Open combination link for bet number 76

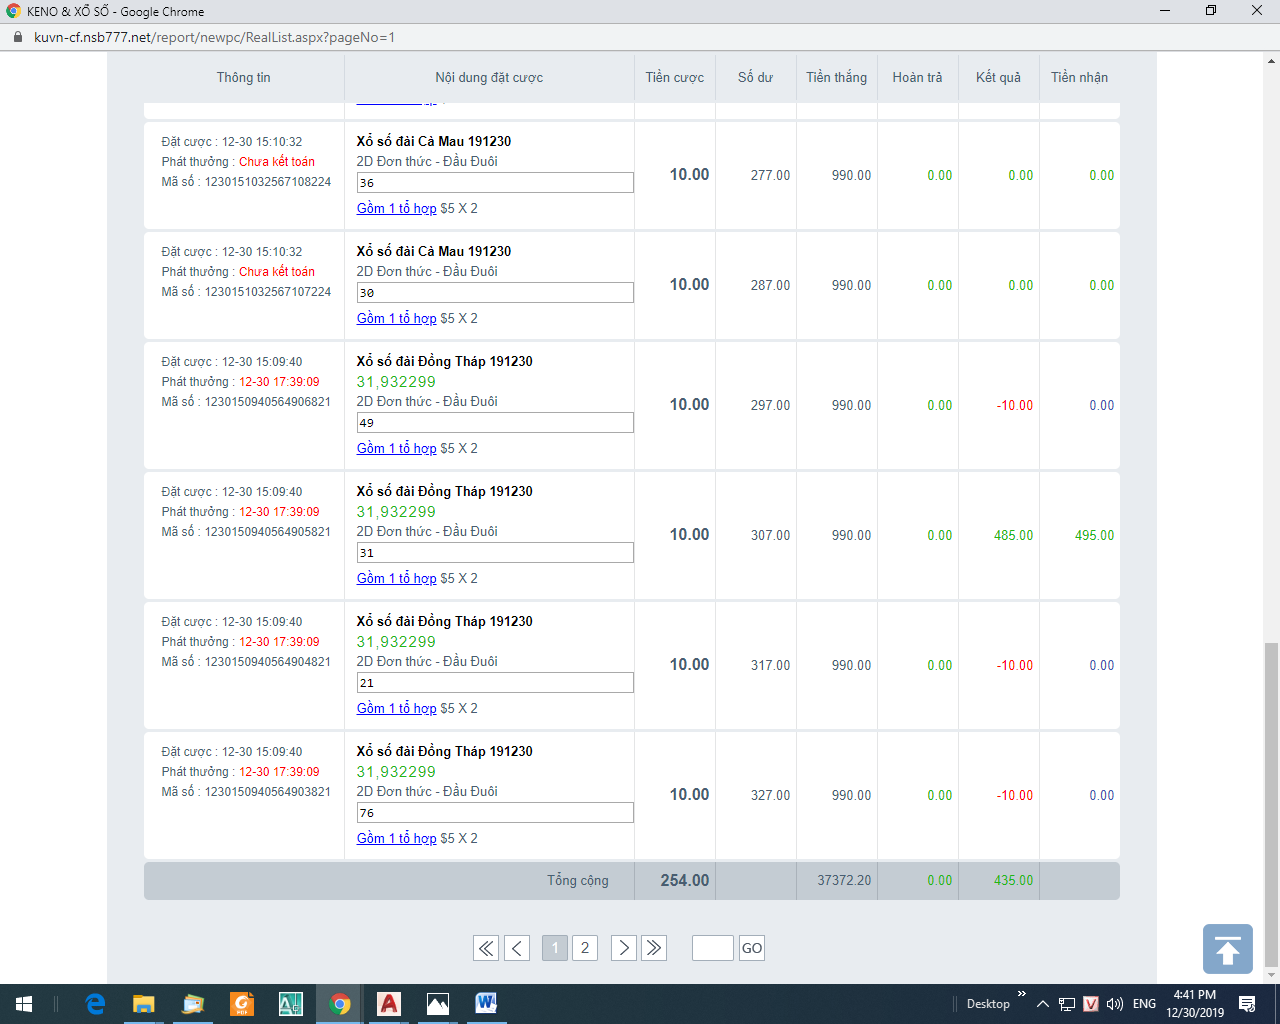(x=396, y=839)
